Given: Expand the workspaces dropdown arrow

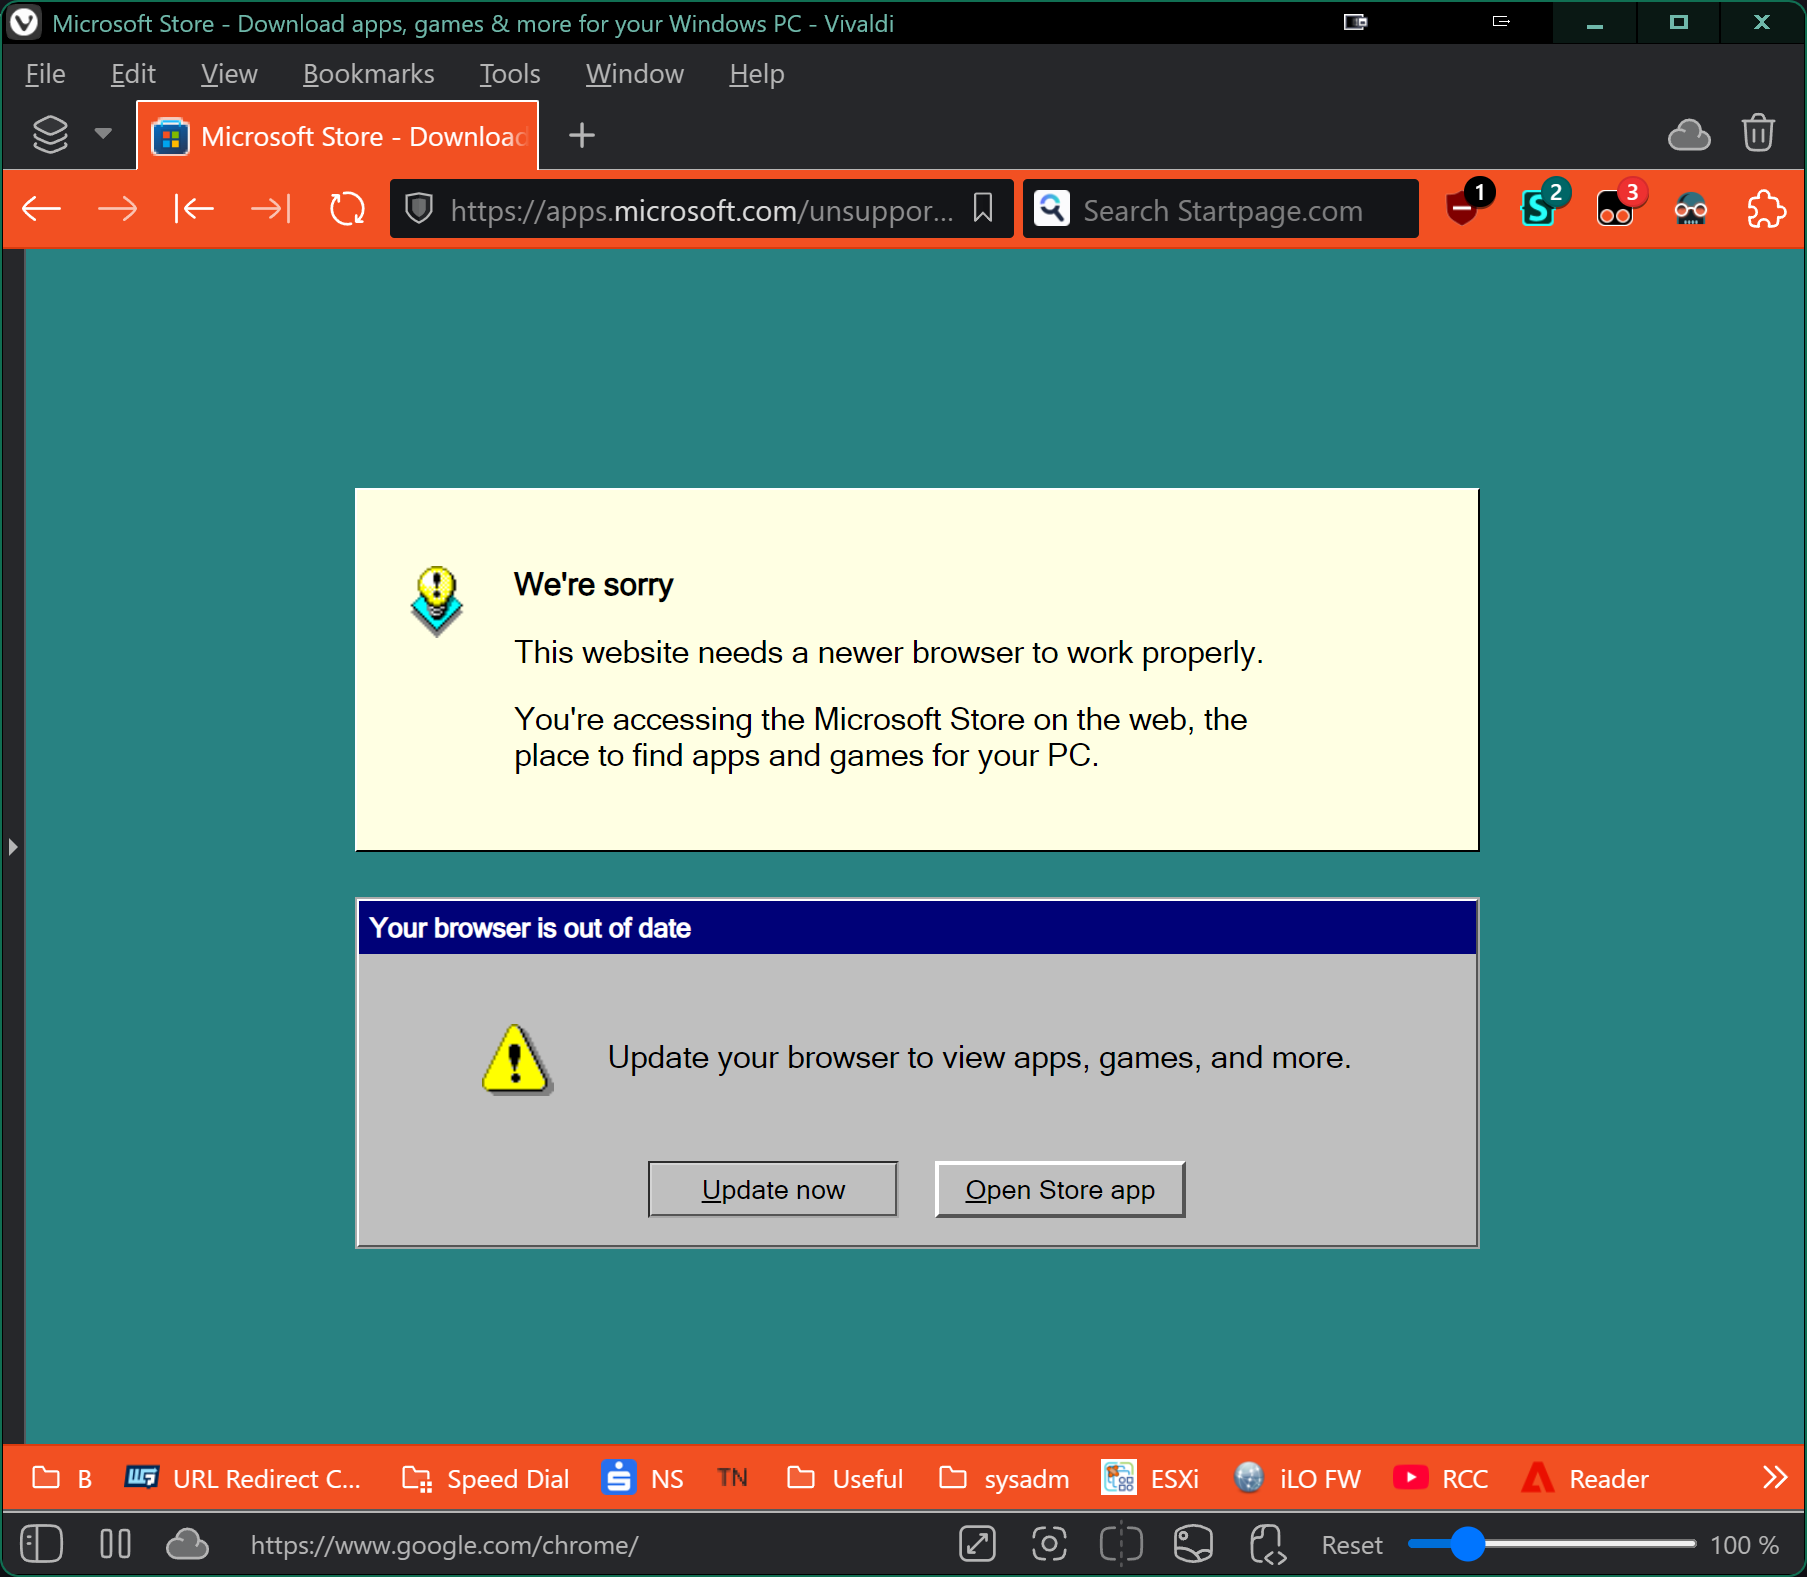Looking at the screenshot, I should click(103, 133).
